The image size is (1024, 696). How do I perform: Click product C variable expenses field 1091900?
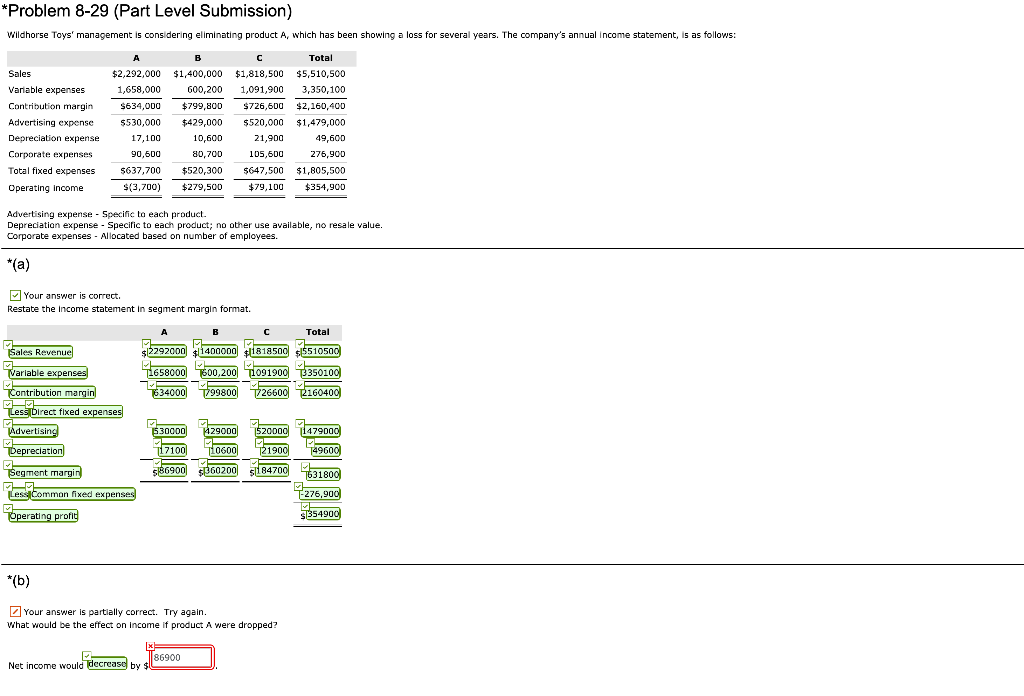click(x=269, y=373)
